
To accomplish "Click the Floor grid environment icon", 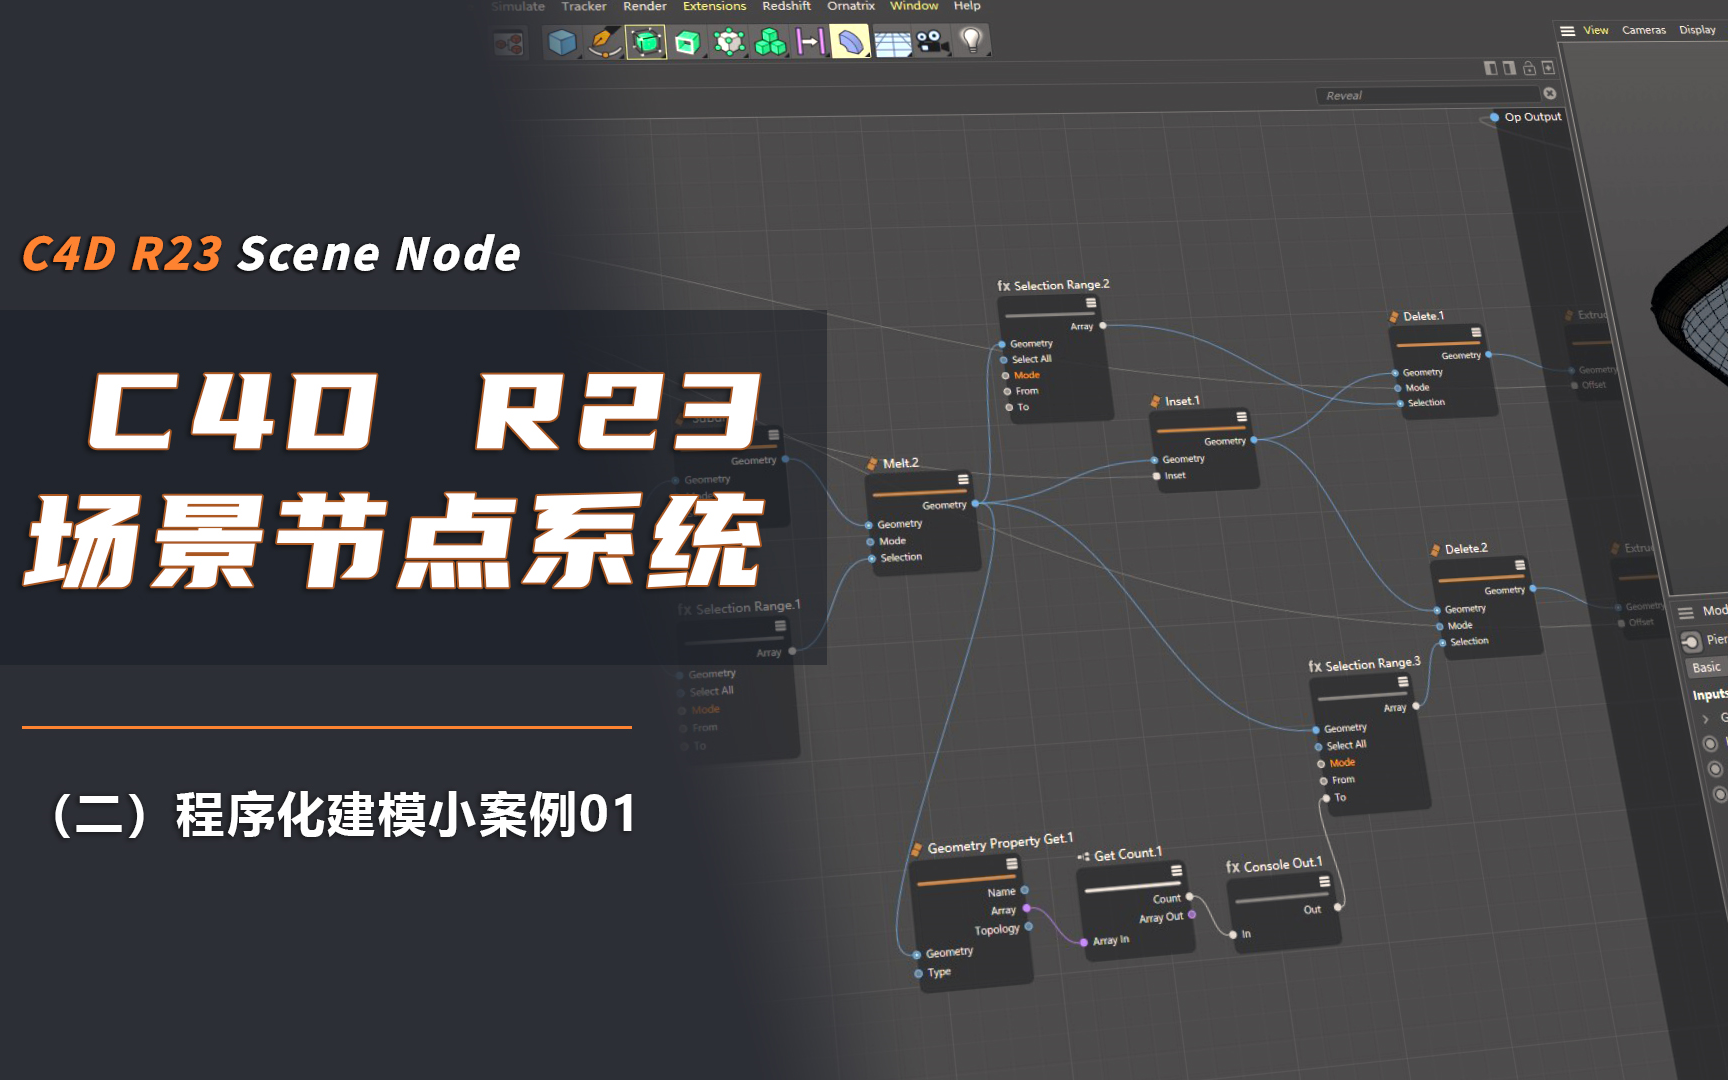I will (892, 43).
